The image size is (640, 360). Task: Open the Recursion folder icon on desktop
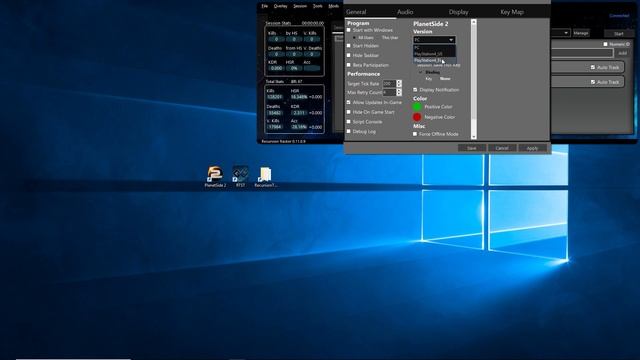point(265,176)
